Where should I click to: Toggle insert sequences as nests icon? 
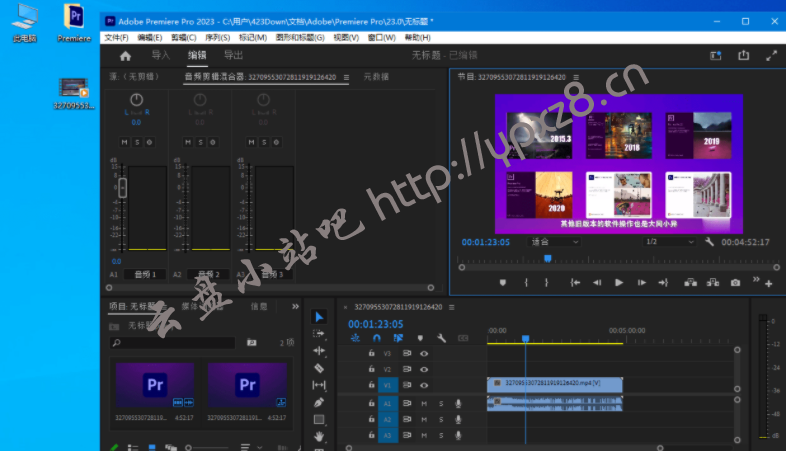(355, 338)
